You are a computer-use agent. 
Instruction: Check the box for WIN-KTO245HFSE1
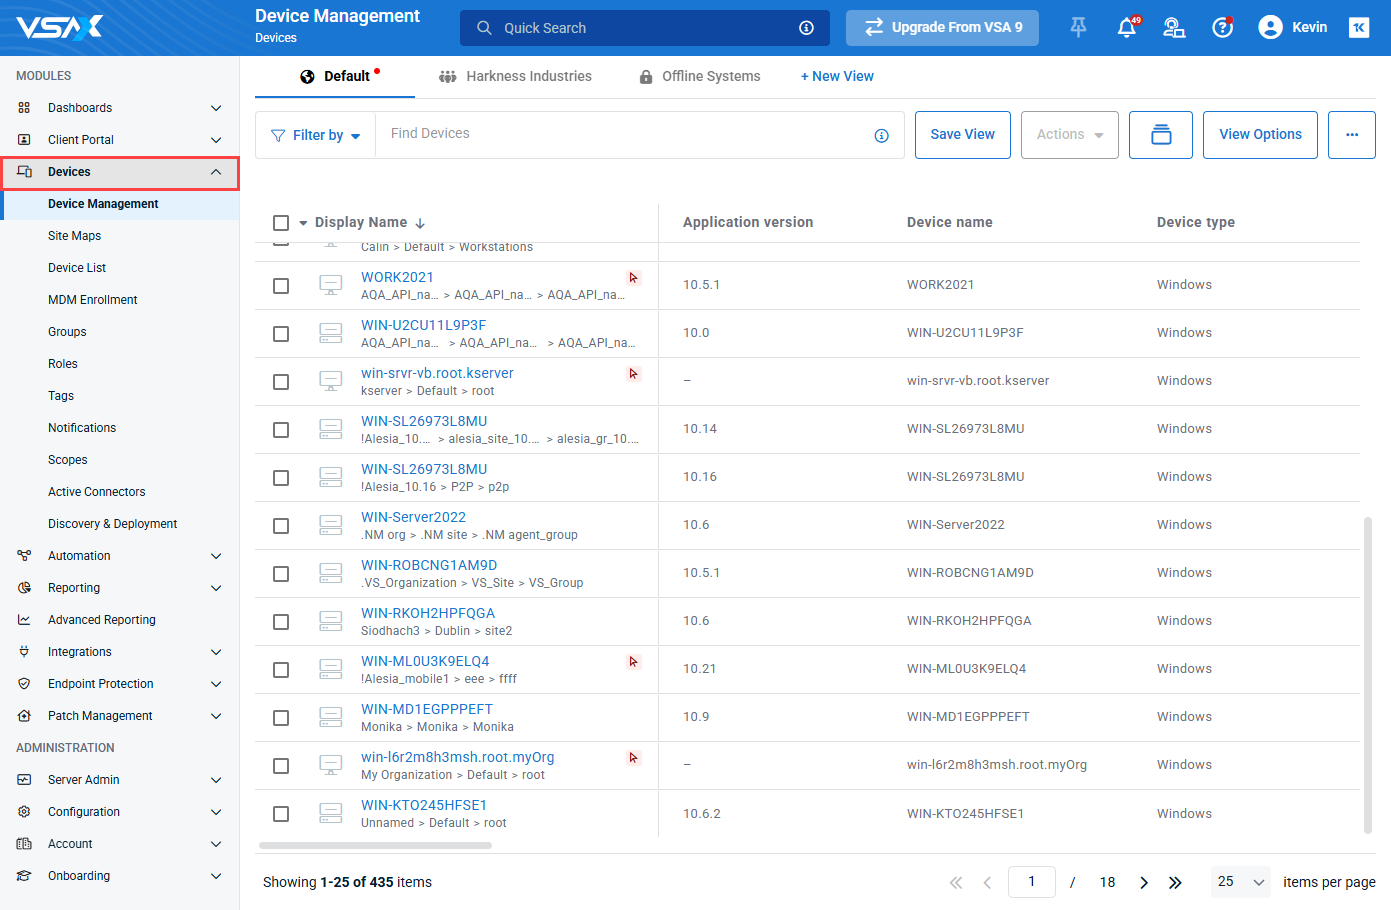[281, 814]
